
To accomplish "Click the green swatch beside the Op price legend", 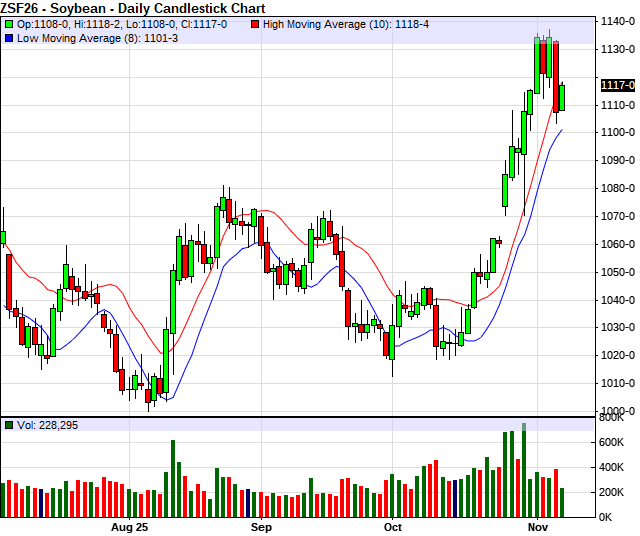I will [x=8, y=23].
